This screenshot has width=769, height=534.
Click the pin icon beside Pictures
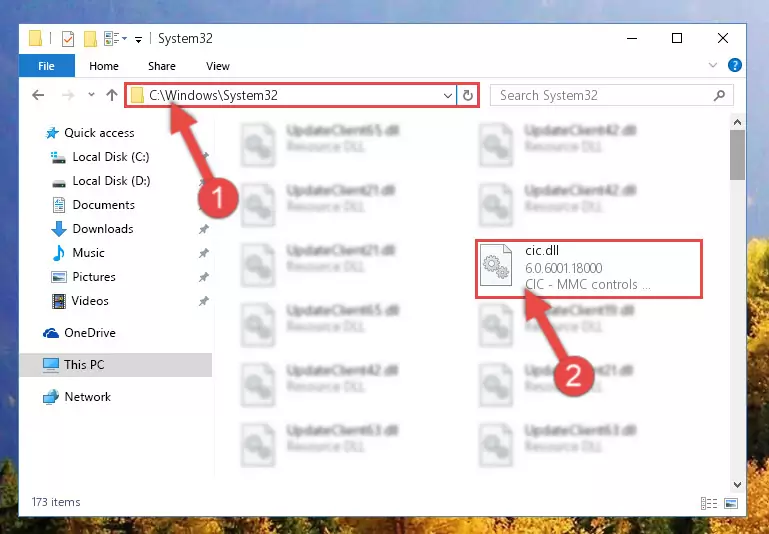point(204,277)
